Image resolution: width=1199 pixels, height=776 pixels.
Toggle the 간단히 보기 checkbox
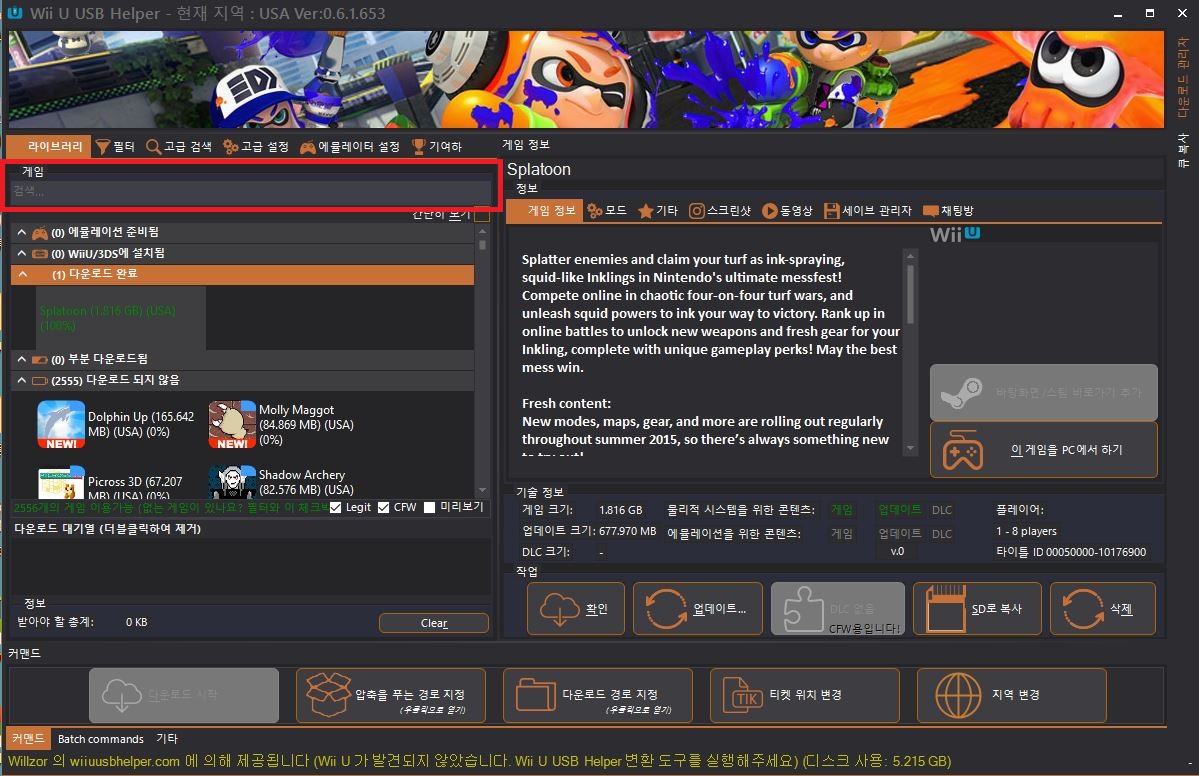click(482, 215)
